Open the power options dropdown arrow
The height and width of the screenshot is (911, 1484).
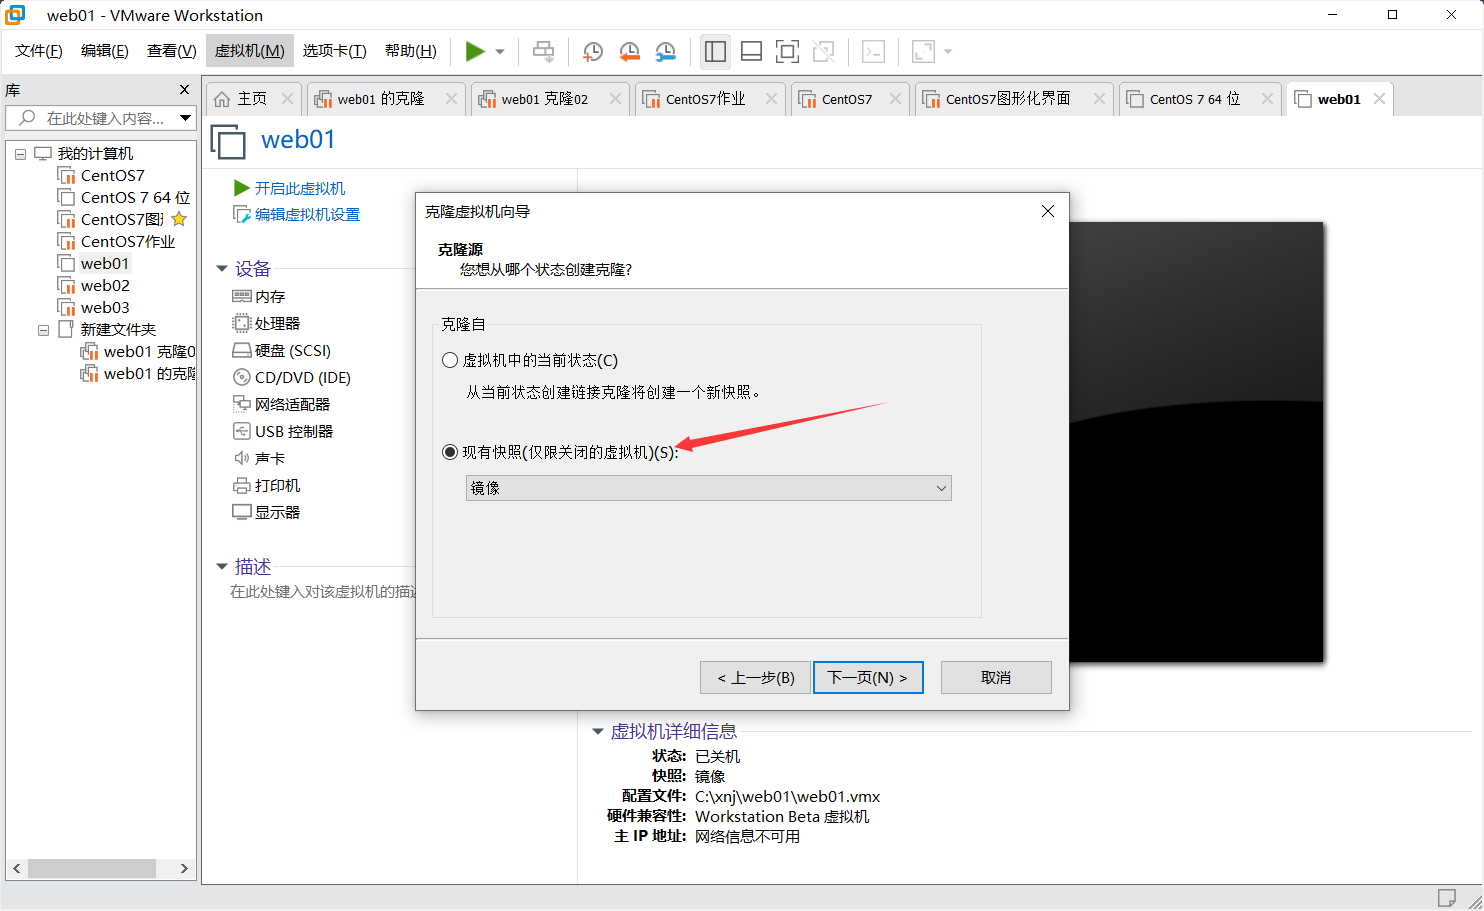coord(500,52)
